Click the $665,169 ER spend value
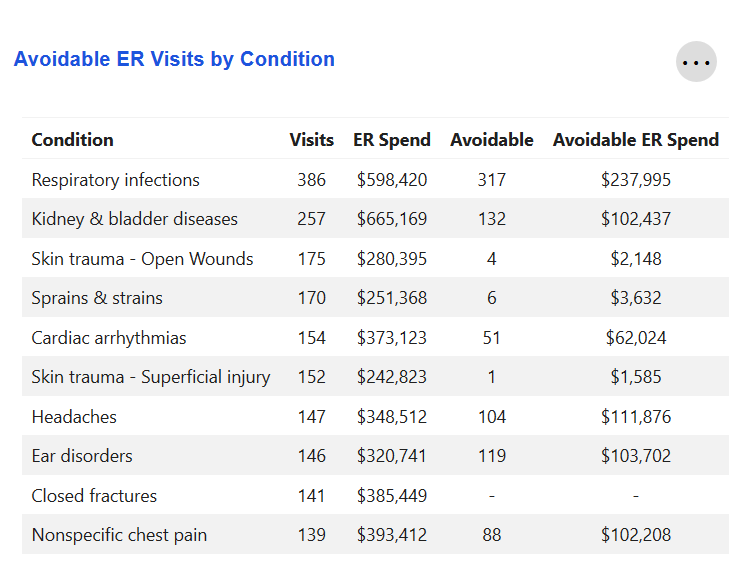This screenshot has height=576, width=743. [392, 219]
